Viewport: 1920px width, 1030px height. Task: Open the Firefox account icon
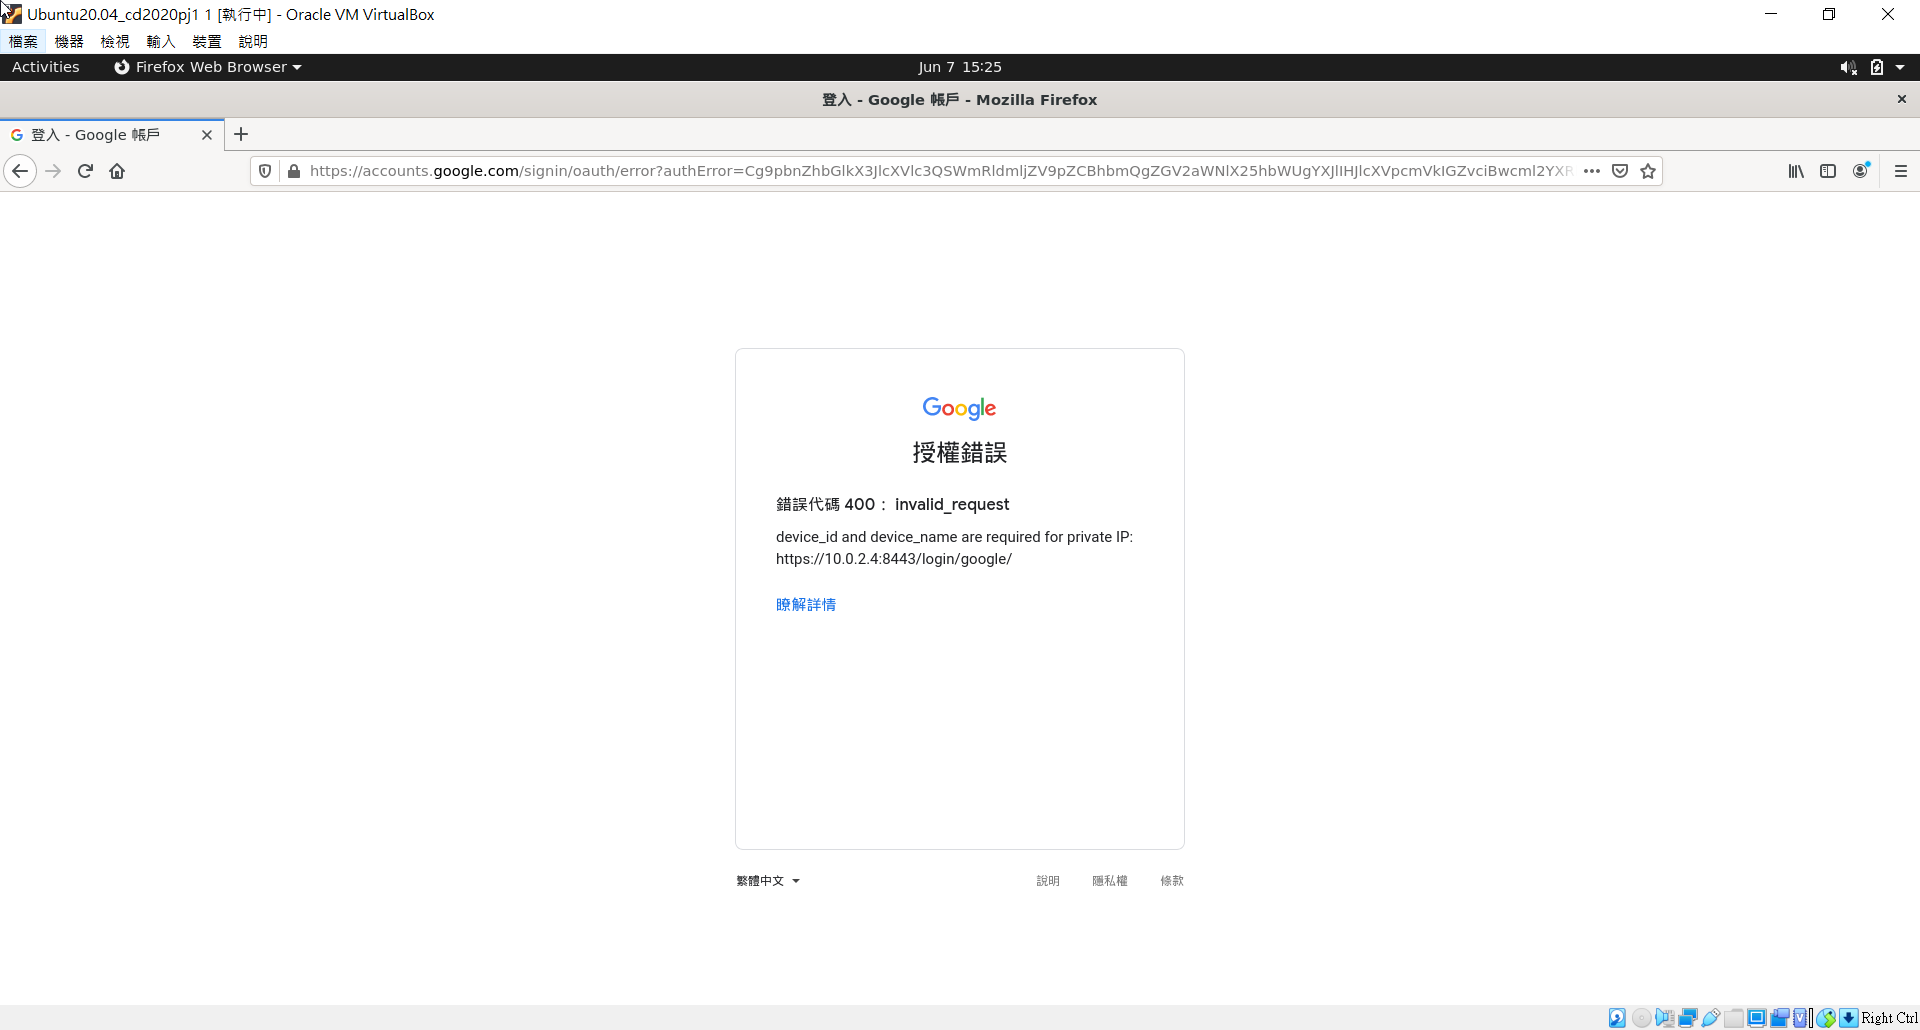click(1860, 171)
